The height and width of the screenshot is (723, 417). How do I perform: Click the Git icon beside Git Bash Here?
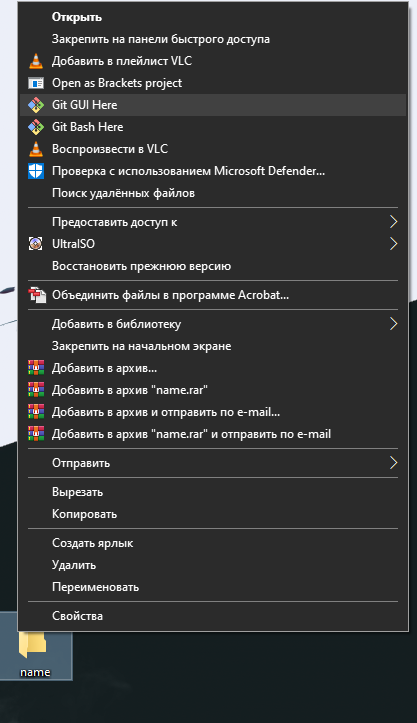click(36, 127)
